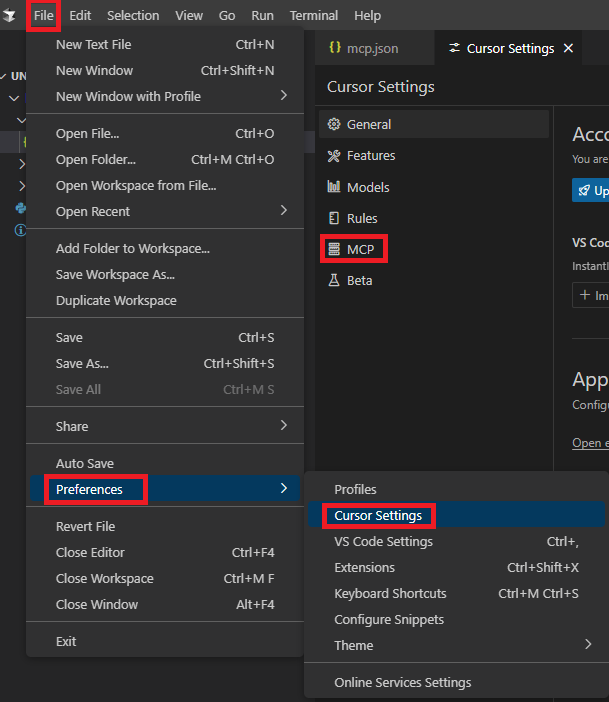Expand the Theme submenu arrow
The image size is (609, 702).
coord(588,644)
